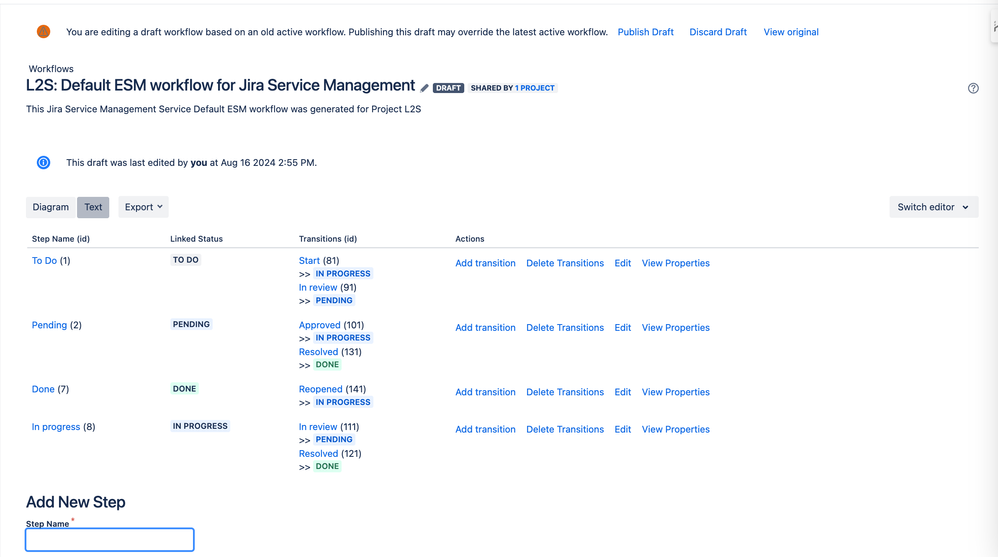Click the Step Name (id) column header
This screenshot has height=557, width=998.
pos(61,239)
